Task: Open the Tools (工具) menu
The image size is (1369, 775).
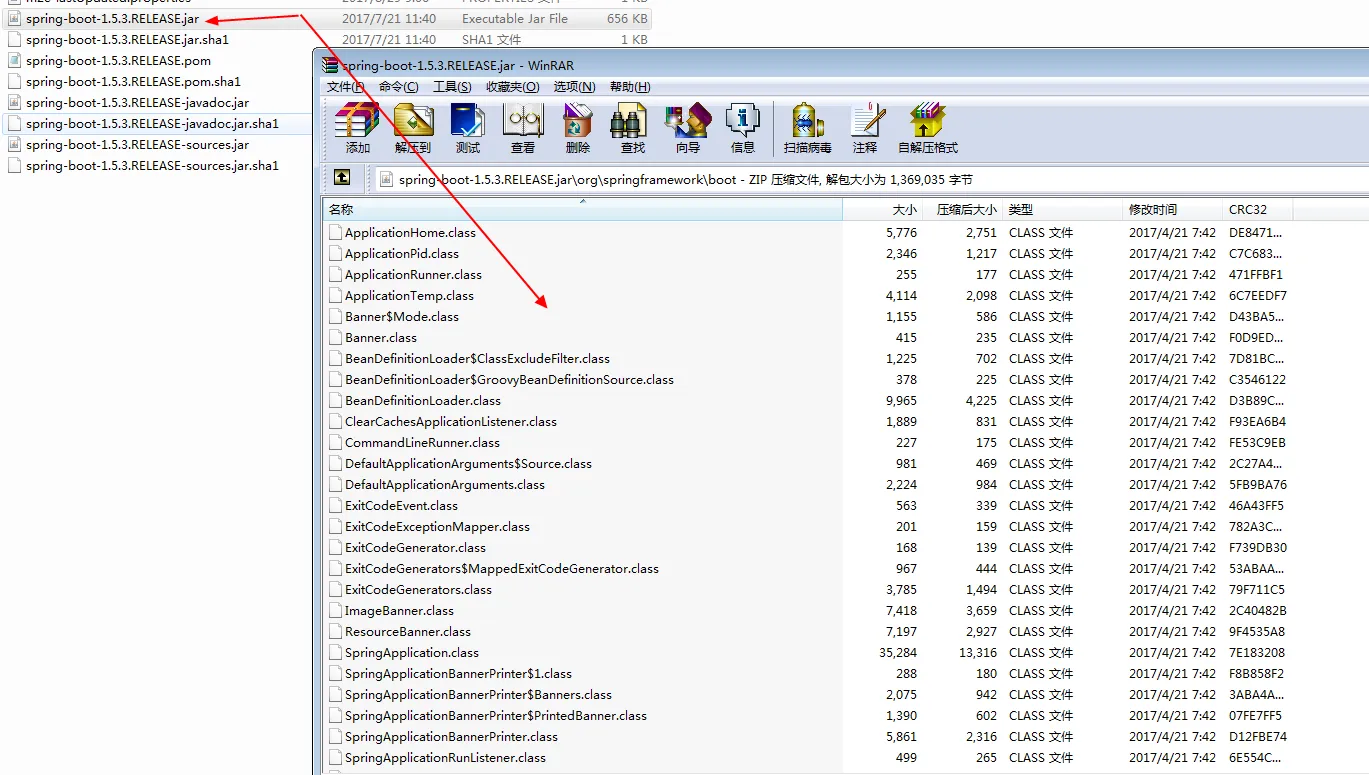Action: tap(452, 87)
